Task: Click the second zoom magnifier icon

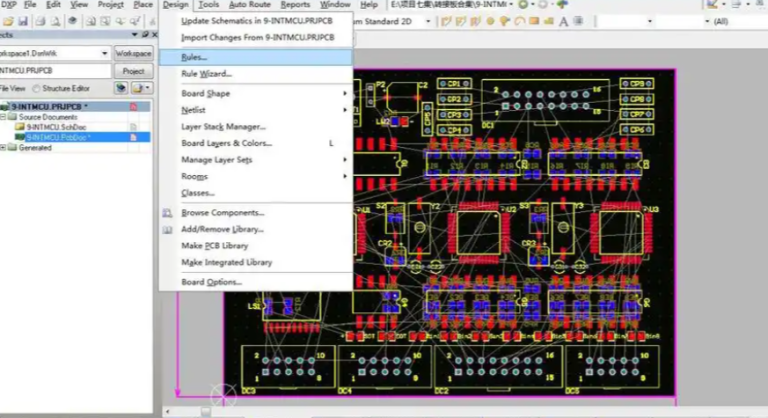Action: coord(105,21)
